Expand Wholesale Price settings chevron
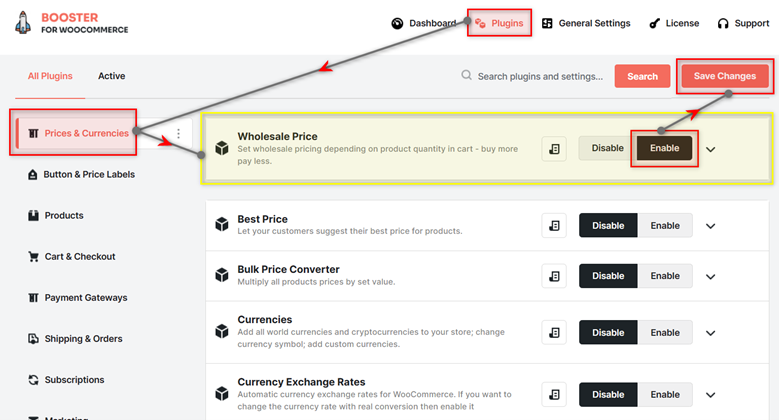Image resolution: width=779 pixels, height=420 pixels. tap(710, 149)
